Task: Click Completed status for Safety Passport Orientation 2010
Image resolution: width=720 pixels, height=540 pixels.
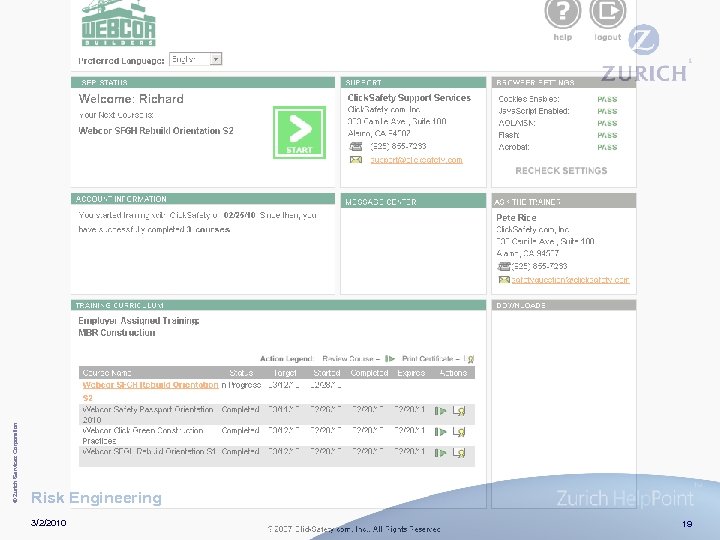Action: click(240, 409)
